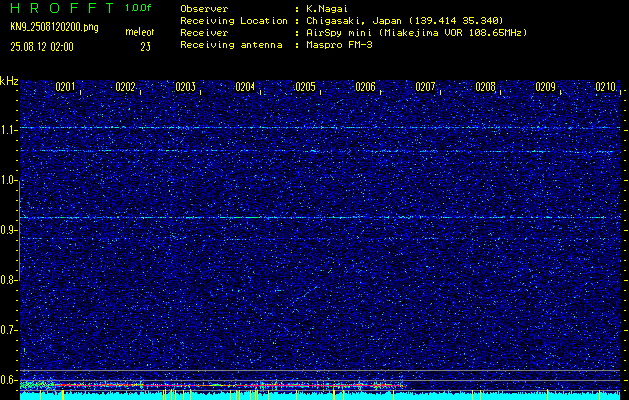The height and width of the screenshot is (400, 629).
Task: Click the Receiving antenna label
Action: tap(231, 45)
